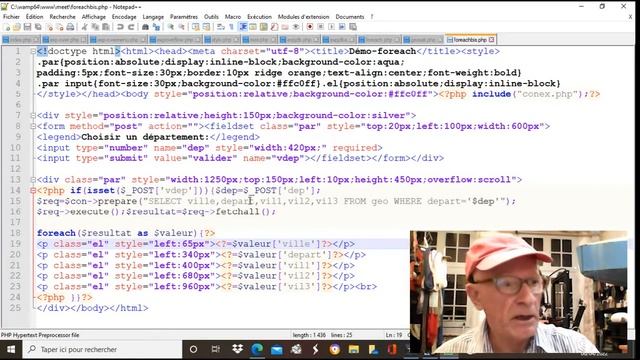Zoom out the editor text
This screenshot has width=640, height=360.
[181, 27]
